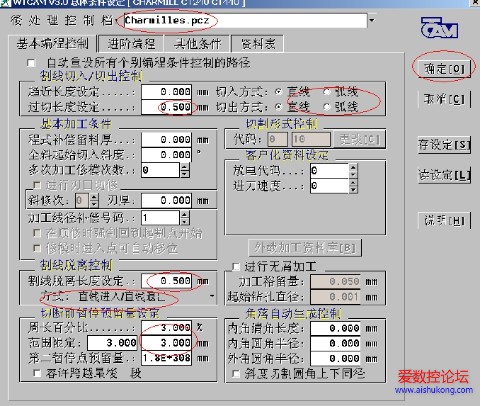
Task: Switch to the 进阶编程 tab
Action: tap(131, 44)
